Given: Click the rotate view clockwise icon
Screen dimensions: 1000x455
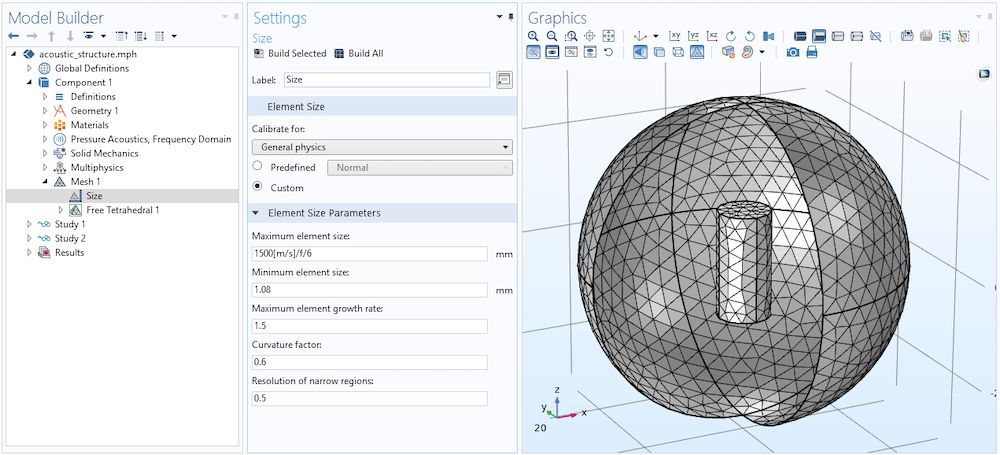Looking at the screenshot, I should tap(731, 36).
